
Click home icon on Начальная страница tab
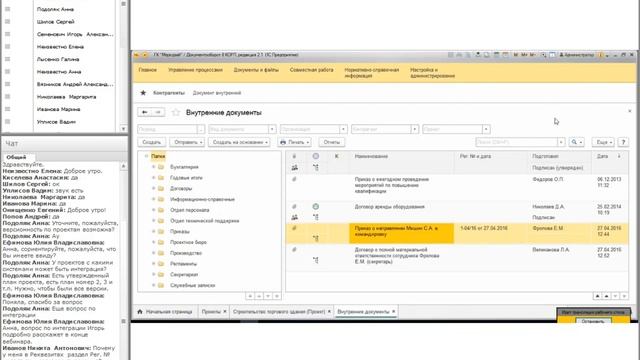pos(140,311)
